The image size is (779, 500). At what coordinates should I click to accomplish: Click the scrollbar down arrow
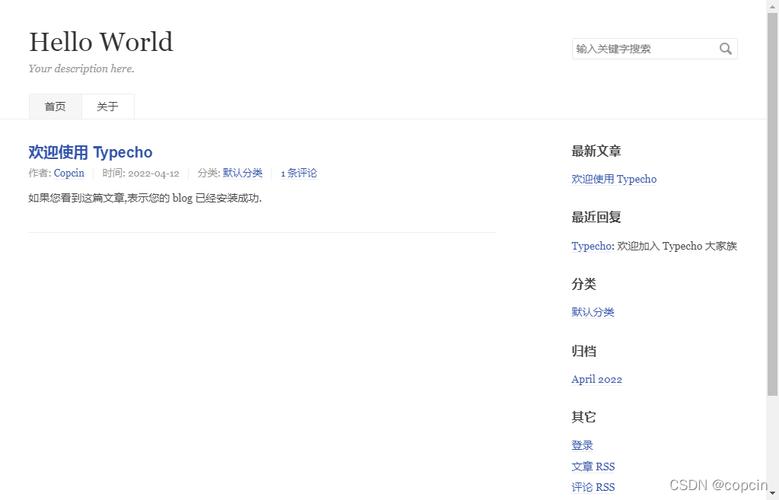pyautogui.click(x=773, y=494)
